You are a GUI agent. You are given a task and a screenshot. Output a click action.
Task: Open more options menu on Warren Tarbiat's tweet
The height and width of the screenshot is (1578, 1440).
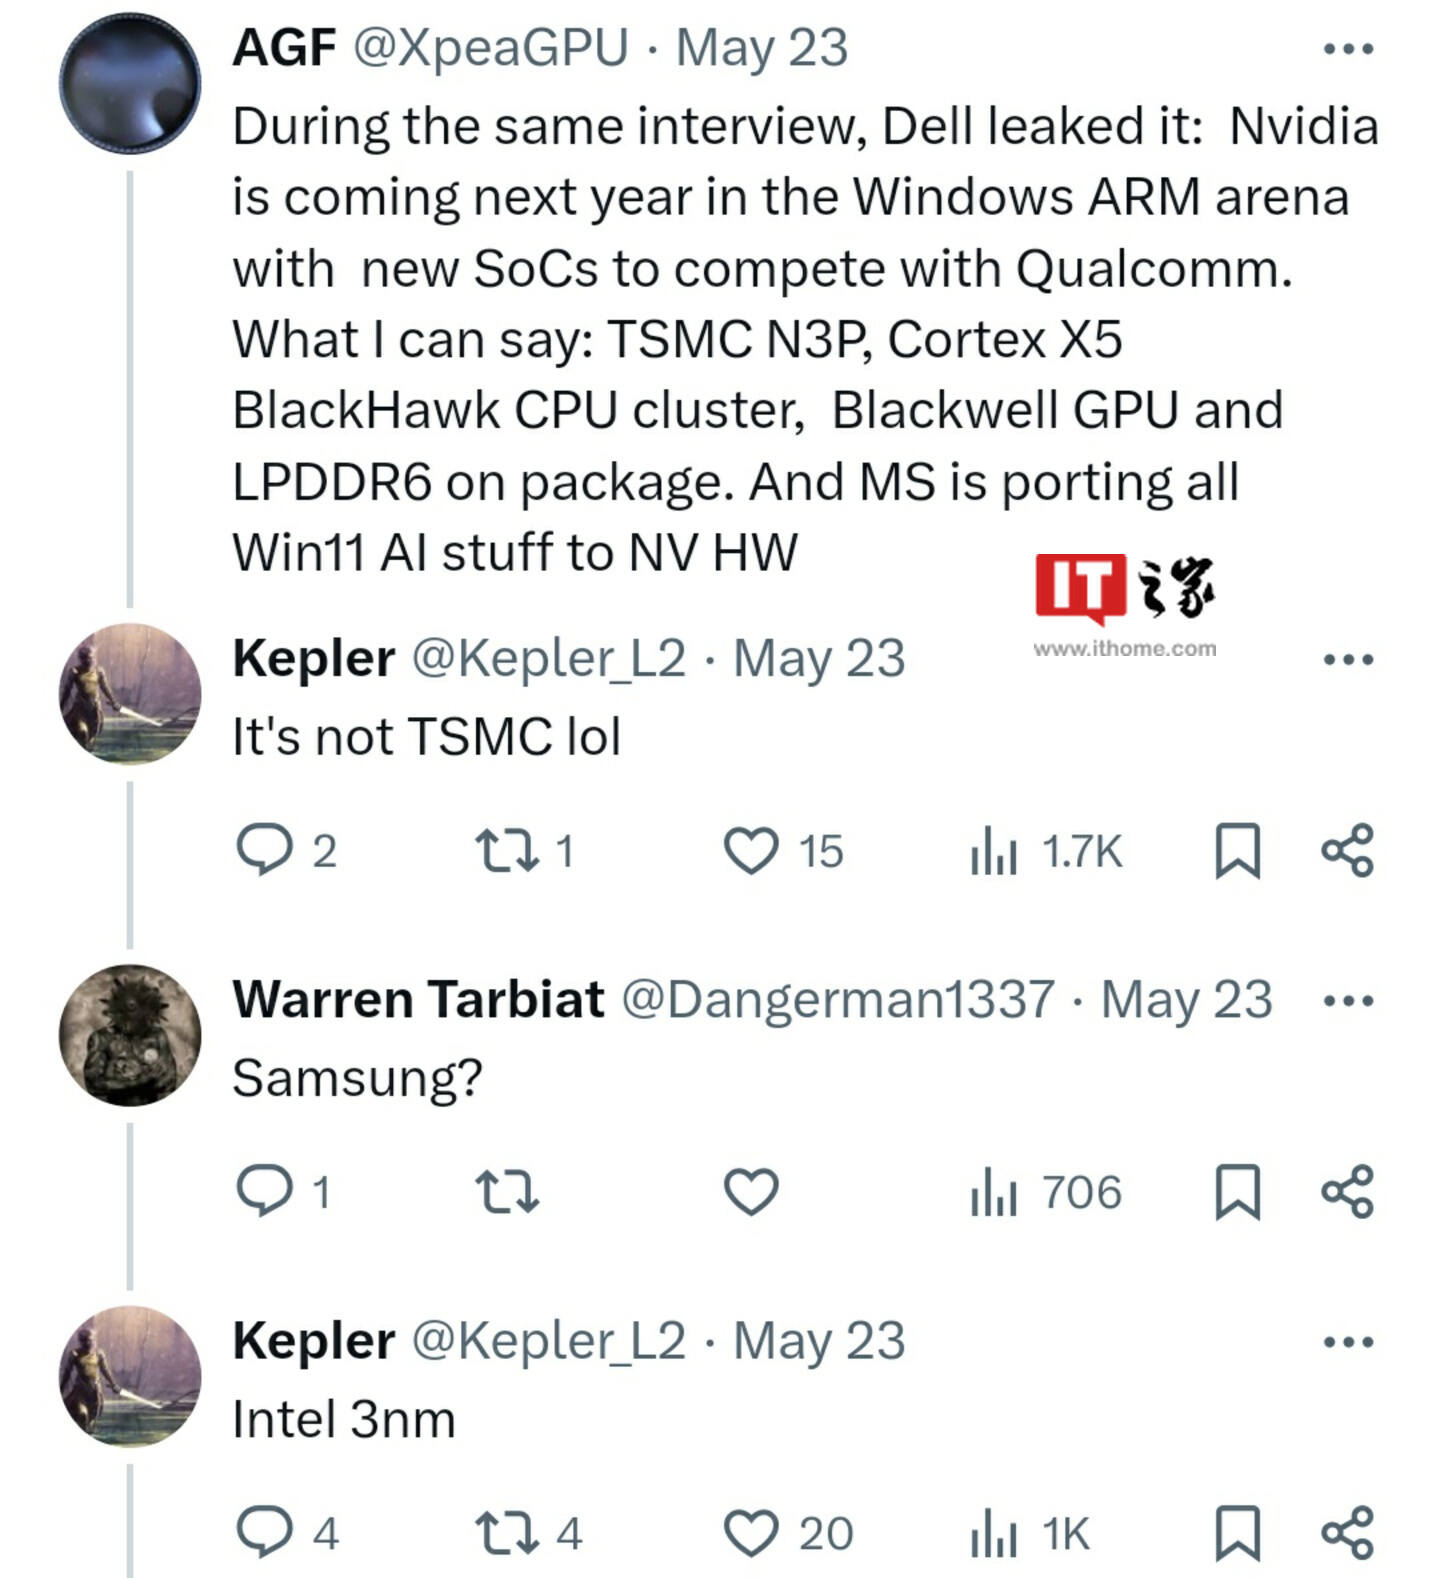pos(1347,1000)
